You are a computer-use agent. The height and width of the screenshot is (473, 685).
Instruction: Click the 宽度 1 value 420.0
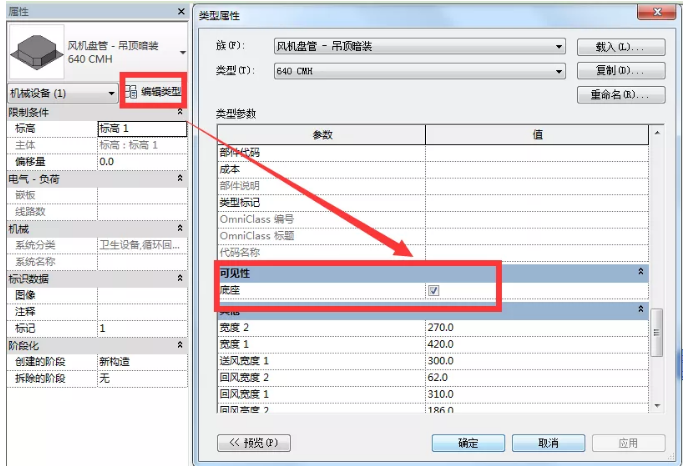coord(537,344)
